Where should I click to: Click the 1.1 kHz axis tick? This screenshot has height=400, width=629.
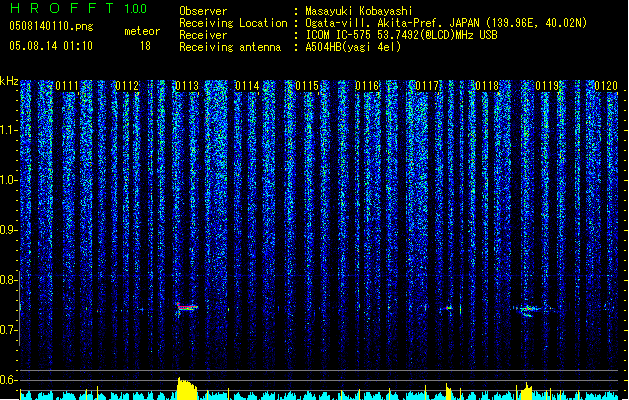tap(9, 130)
